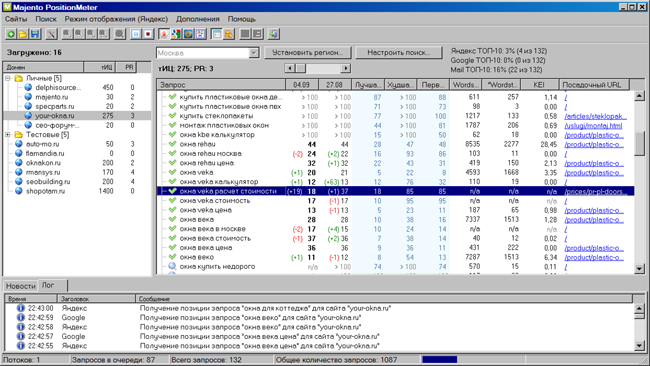Click the date scrollbar left arrow
This screenshot has width=650, height=366.
(x=290, y=68)
